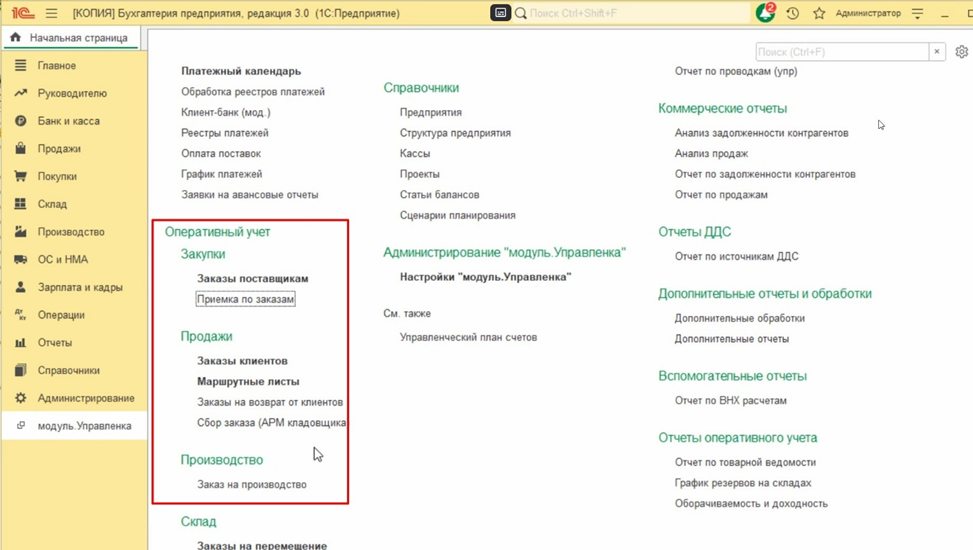Screen dimensions: 973x550
Task: Open Отчет по источникам ДДС
Action: click(737, 256)
